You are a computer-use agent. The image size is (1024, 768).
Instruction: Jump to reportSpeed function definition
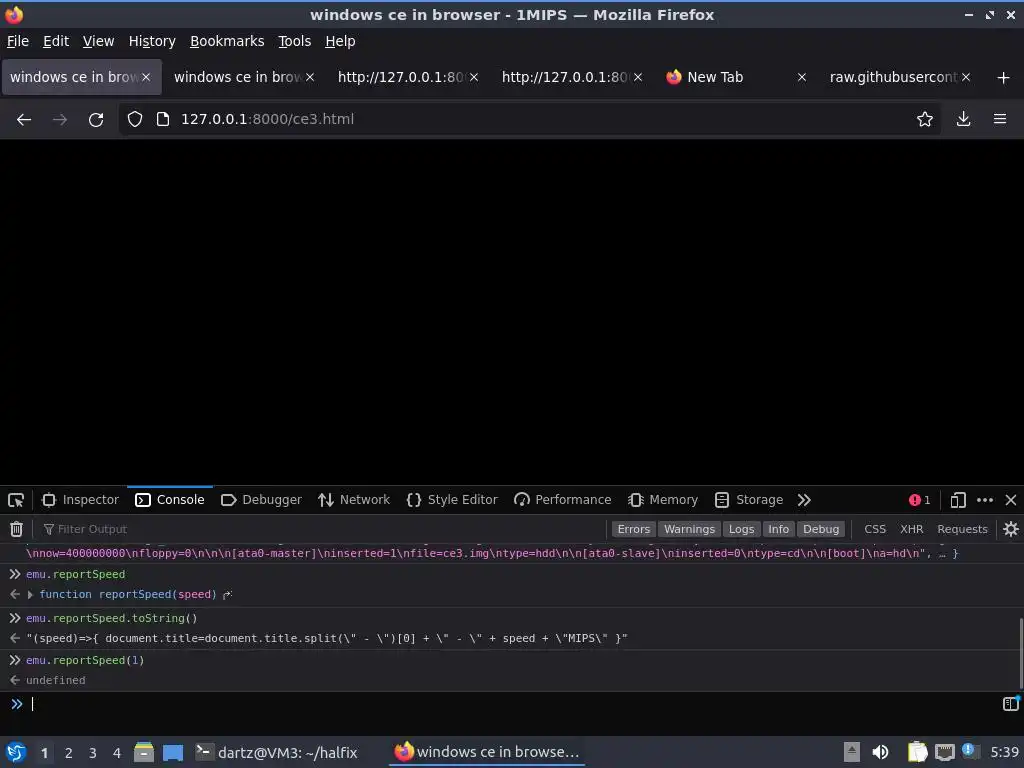point(227,595)
